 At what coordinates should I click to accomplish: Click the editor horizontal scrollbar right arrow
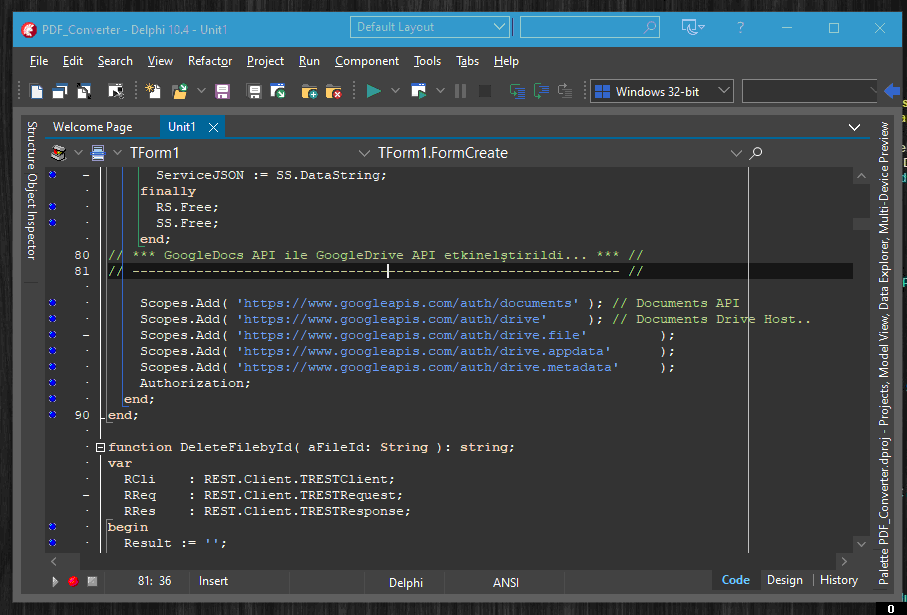point(844,561)
